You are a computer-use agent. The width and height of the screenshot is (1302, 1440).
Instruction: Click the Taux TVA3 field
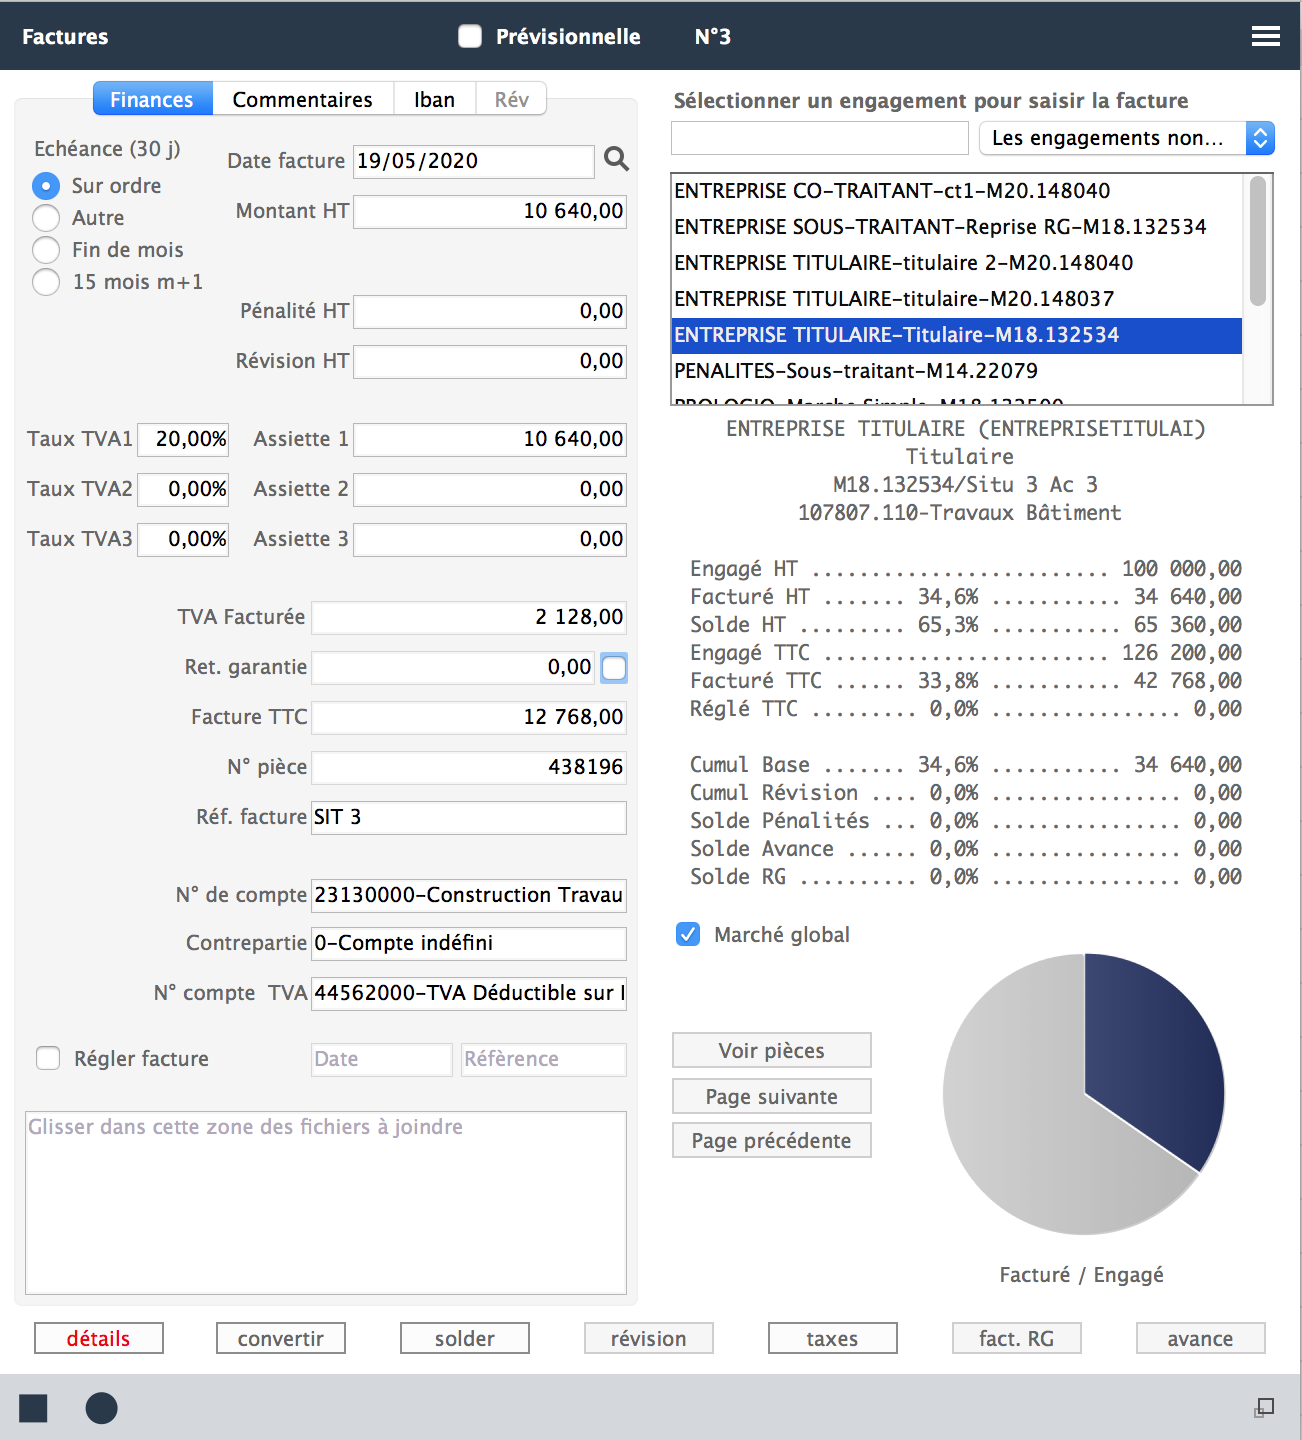(x=183, y=539)
